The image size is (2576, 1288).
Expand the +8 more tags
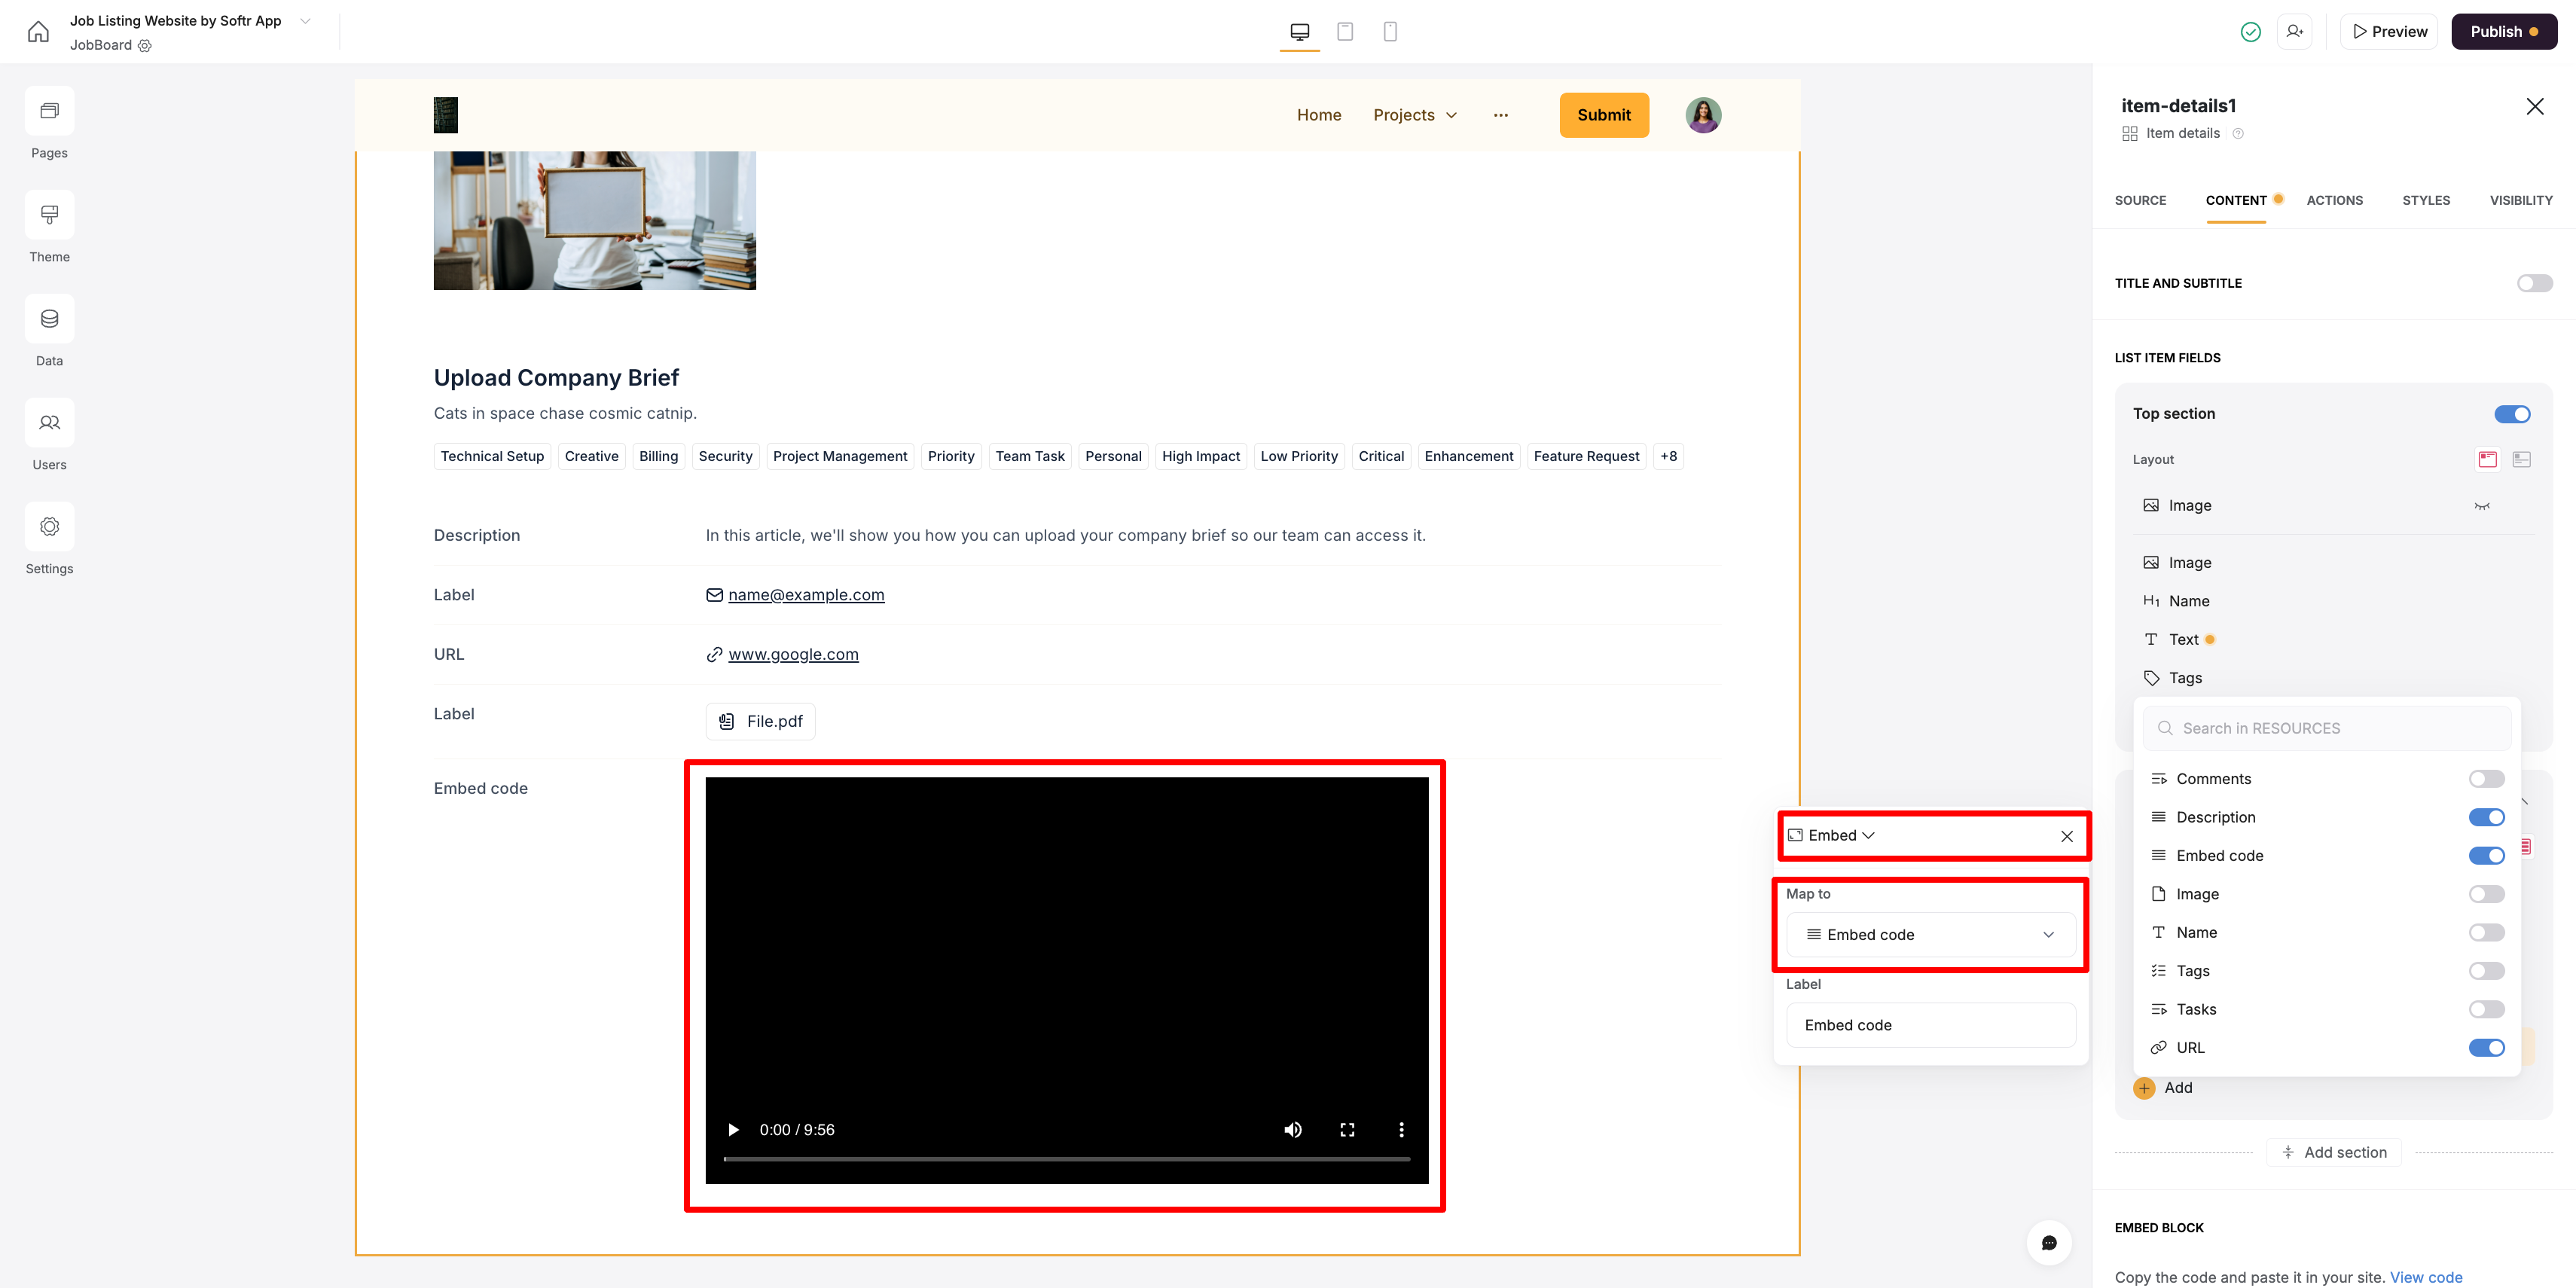coord(1668,456)
